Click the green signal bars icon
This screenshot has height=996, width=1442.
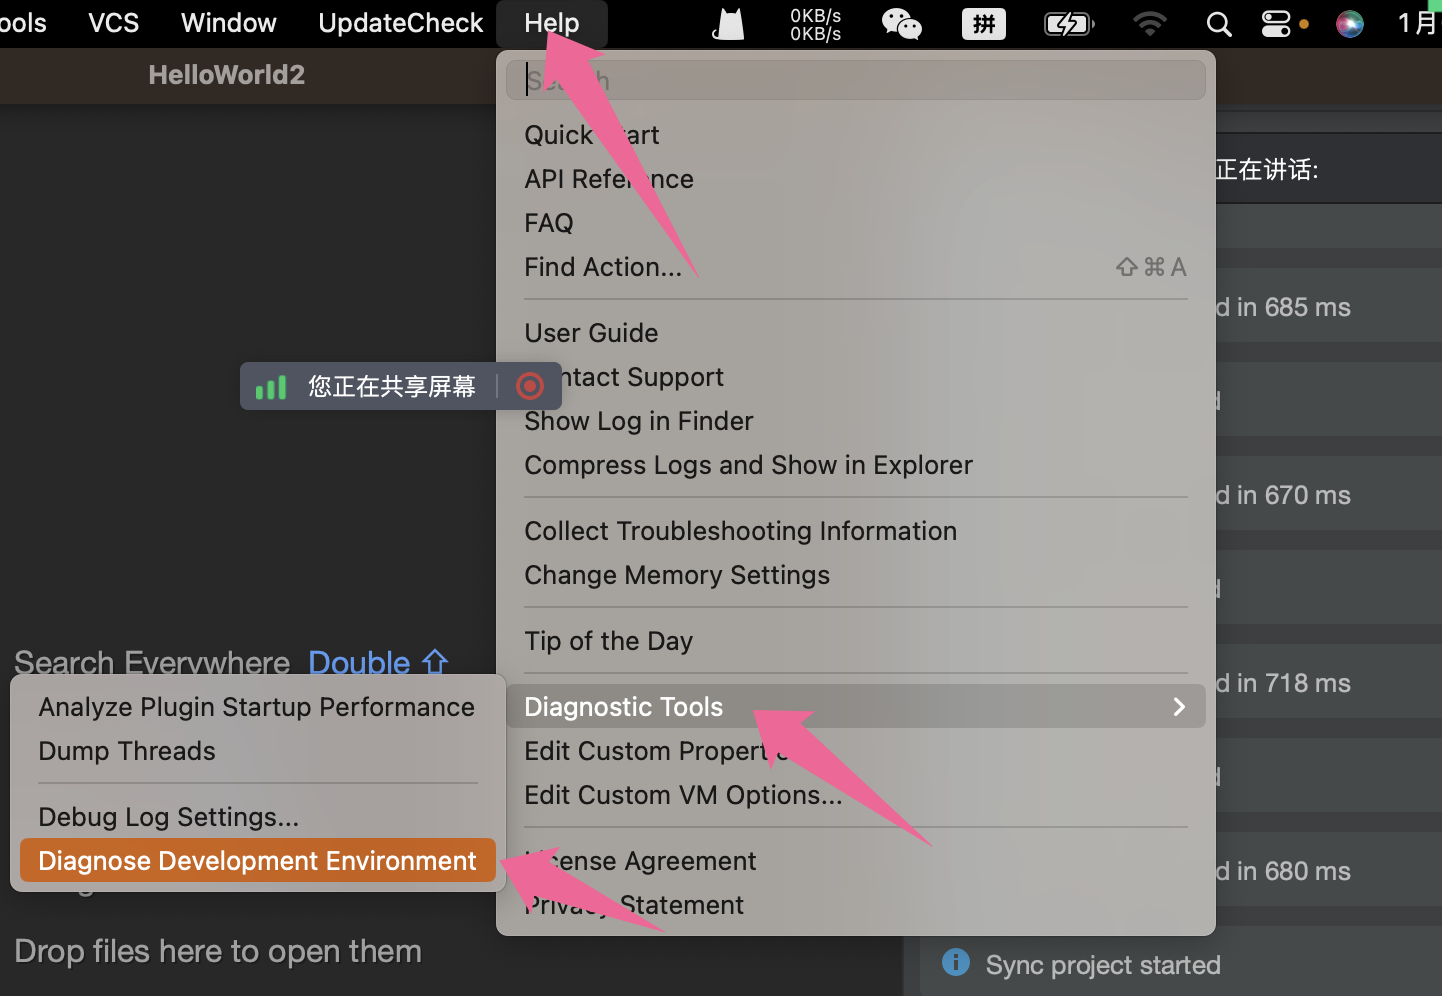[271, 387]
